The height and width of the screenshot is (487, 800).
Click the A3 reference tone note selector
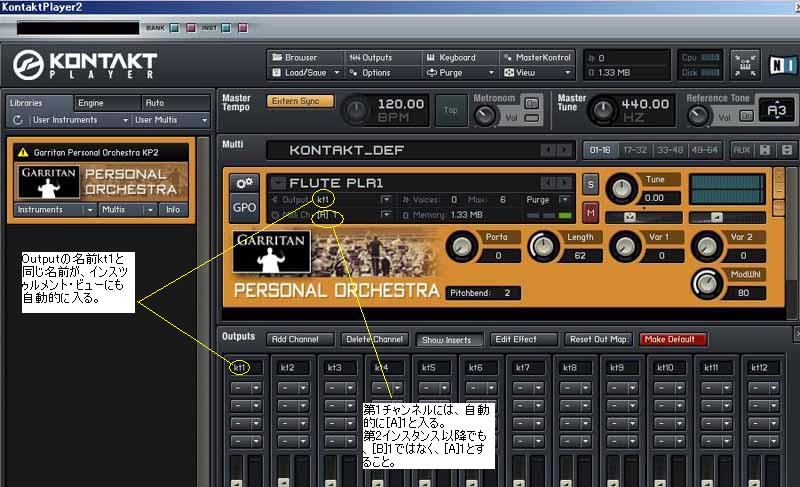(776, 110)
